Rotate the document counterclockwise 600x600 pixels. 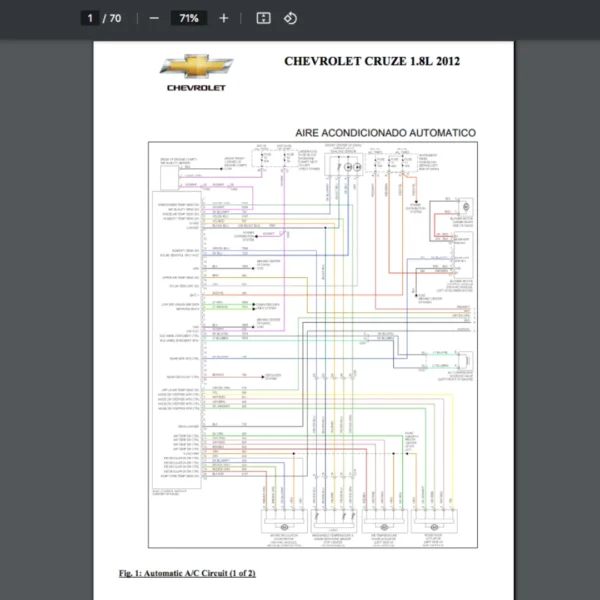pos(290,18)
